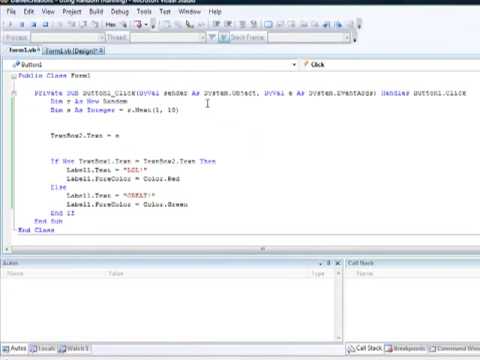Open the File menu
Image resolution: width=480 pixels, height=360 pixels.
tap(11, 12)
